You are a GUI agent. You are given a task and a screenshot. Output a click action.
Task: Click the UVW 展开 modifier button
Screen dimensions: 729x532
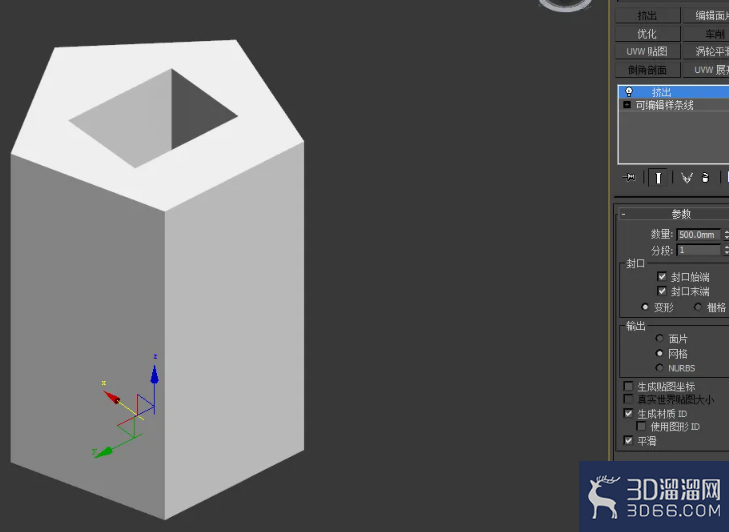[706, 69]
